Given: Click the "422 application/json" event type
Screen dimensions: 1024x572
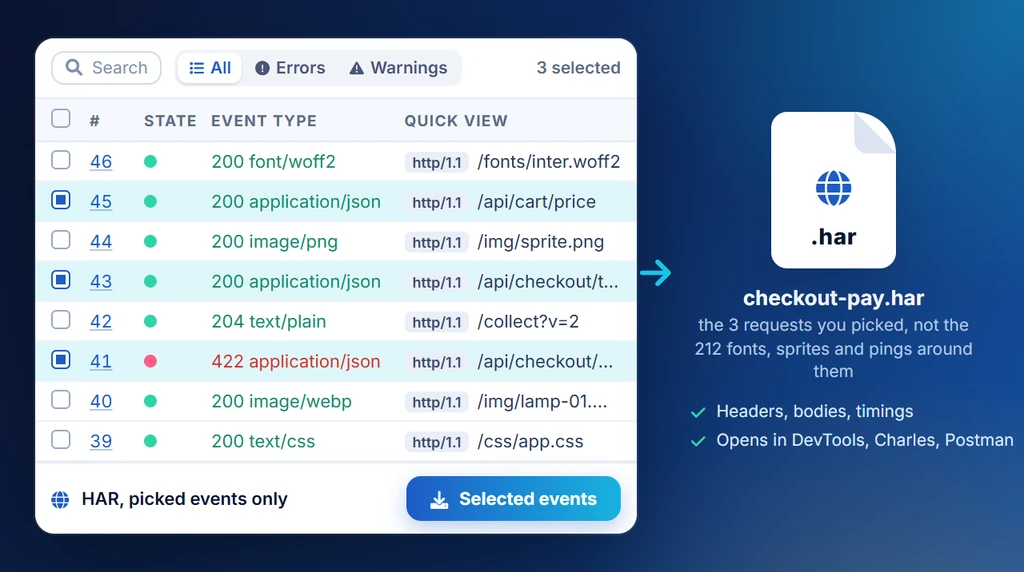Looking at the screenshot, I should pos(295,361).
